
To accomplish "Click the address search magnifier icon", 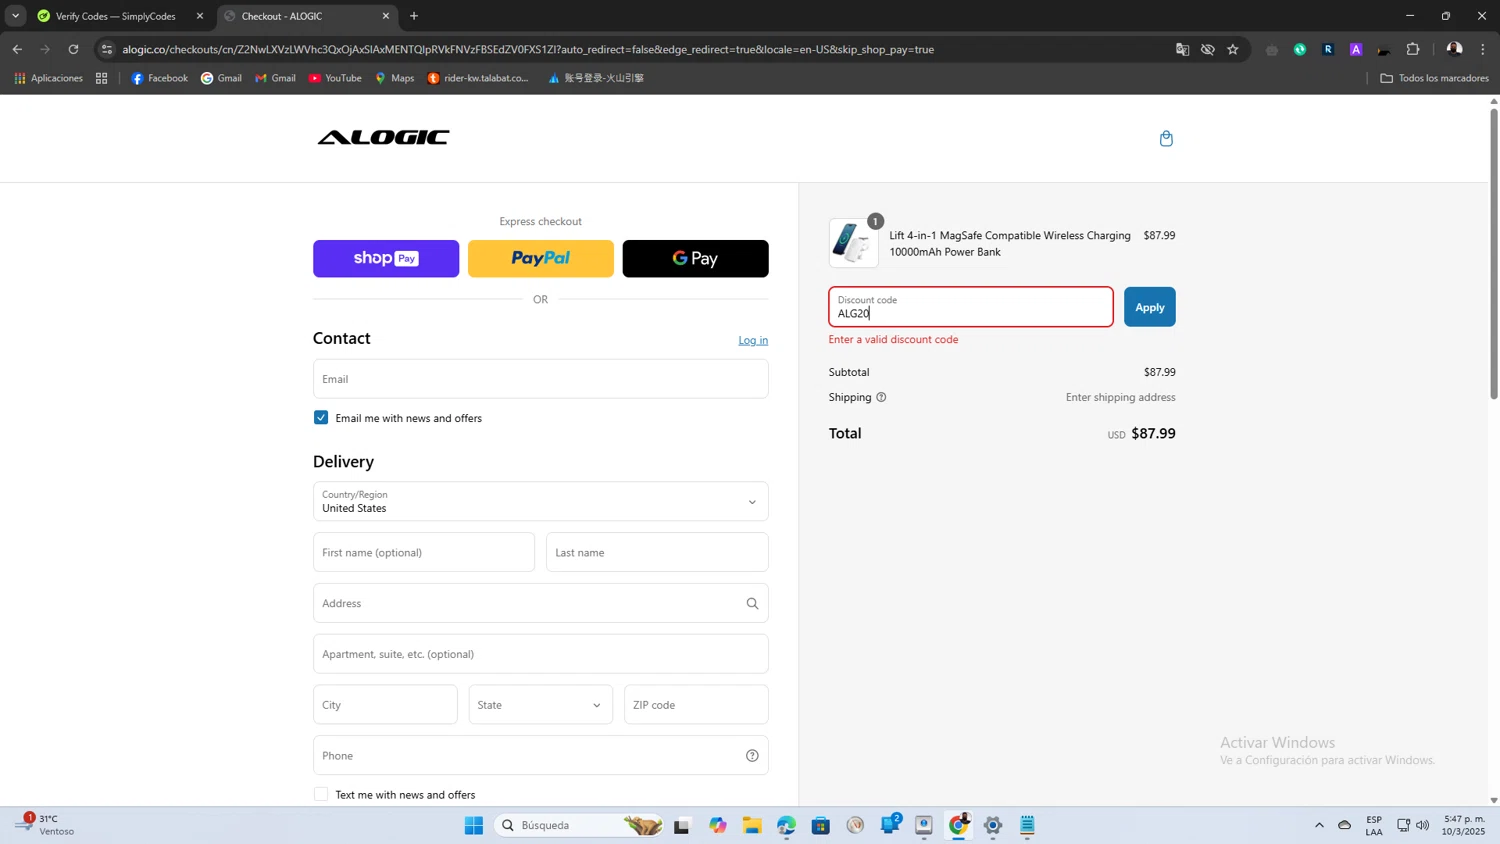I will [752, 603].
